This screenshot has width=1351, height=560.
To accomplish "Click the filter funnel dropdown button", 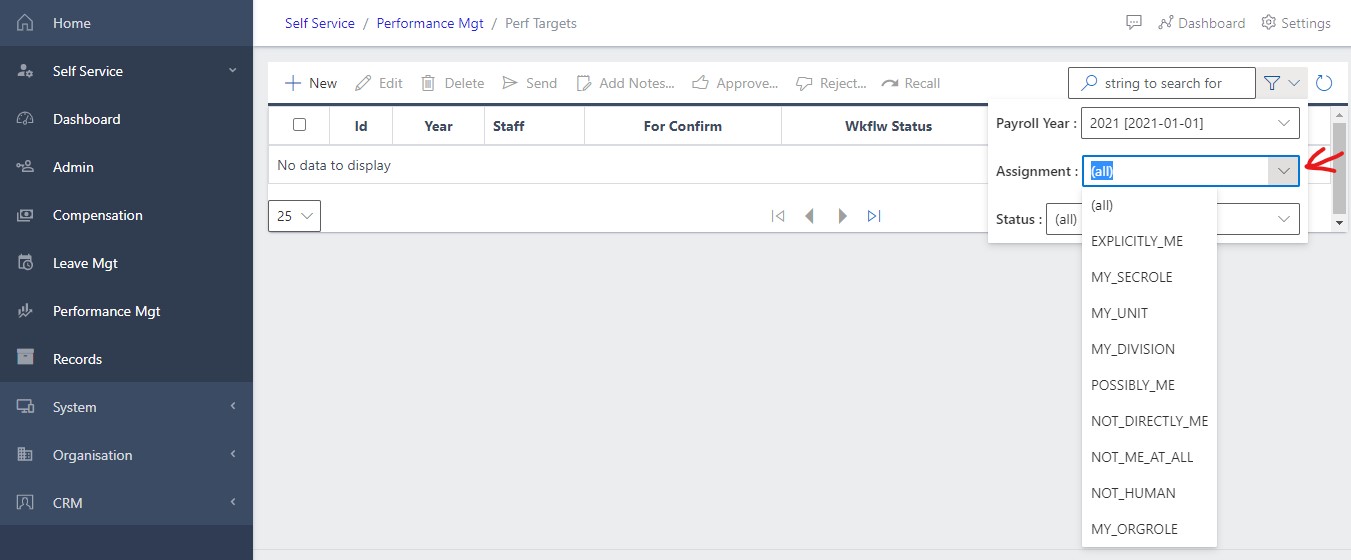I will click(1282, 83).
